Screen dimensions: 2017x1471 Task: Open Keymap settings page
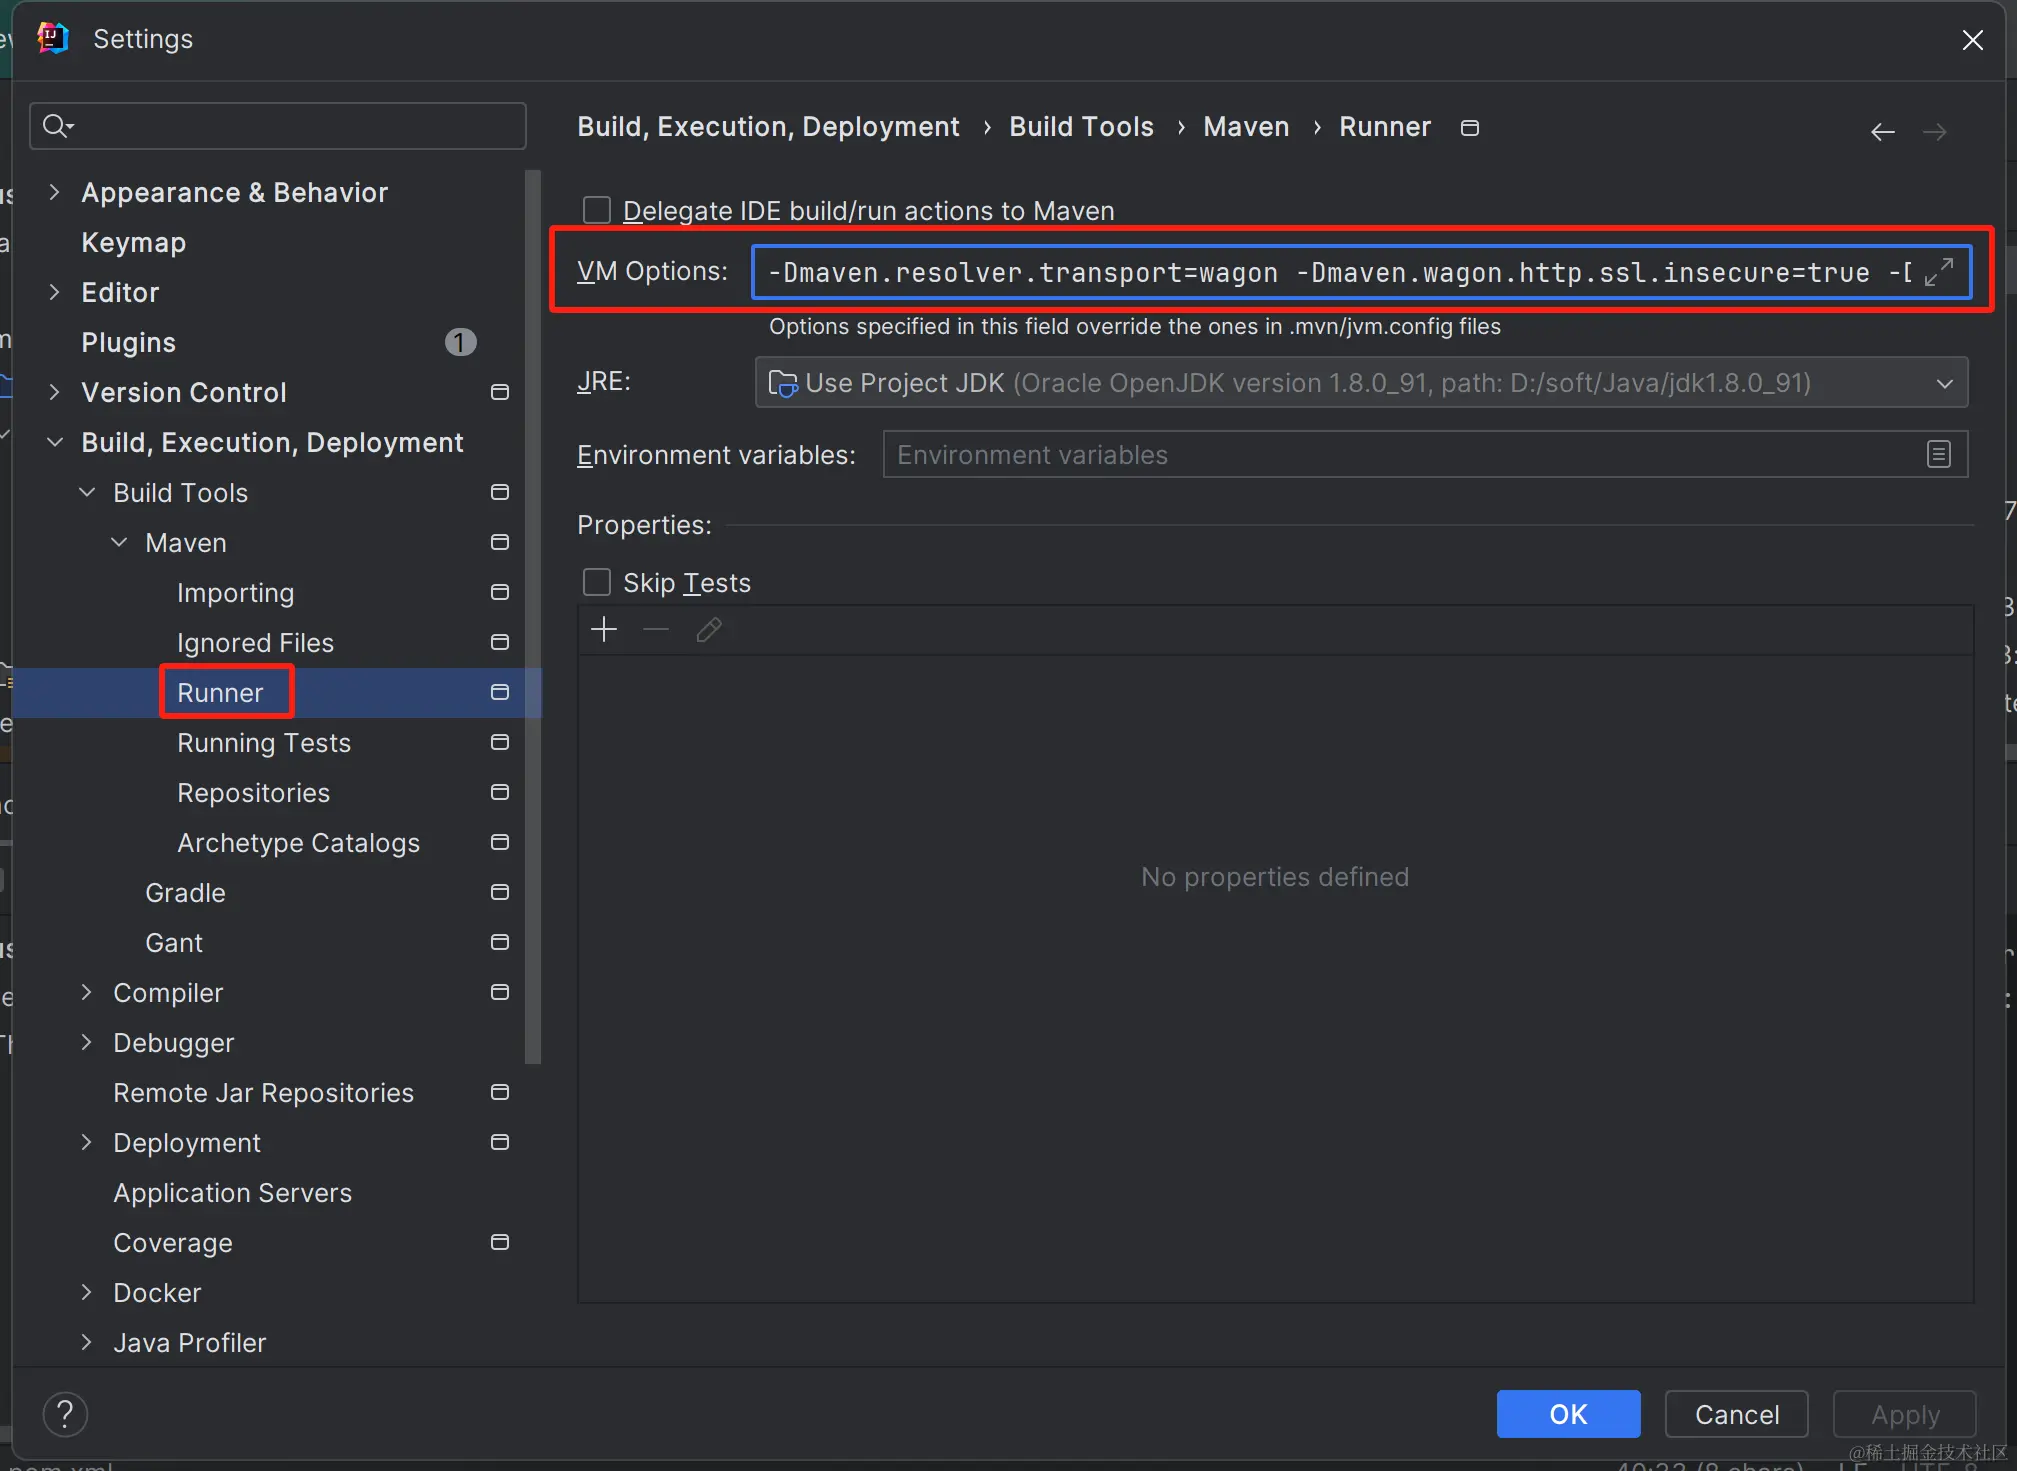point(133,242)
